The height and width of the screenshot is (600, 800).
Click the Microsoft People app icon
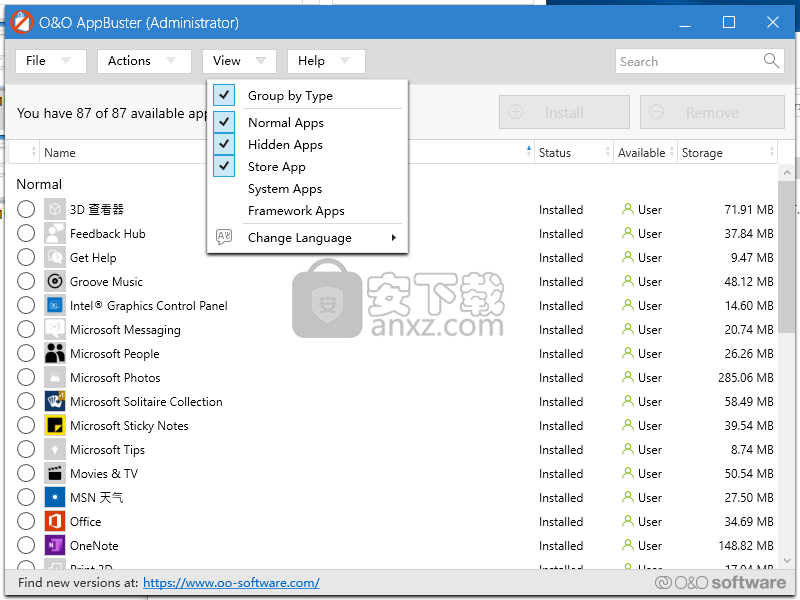pos(55,353)
